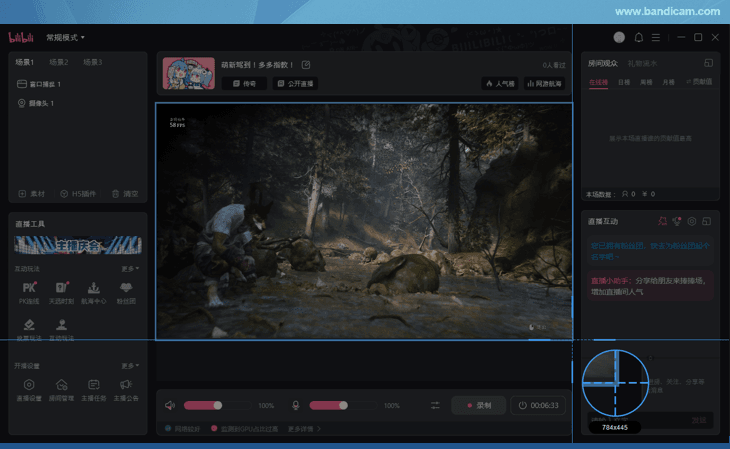
Task: Select the 日榜 ranking tab
Action: tap(624, 82)
